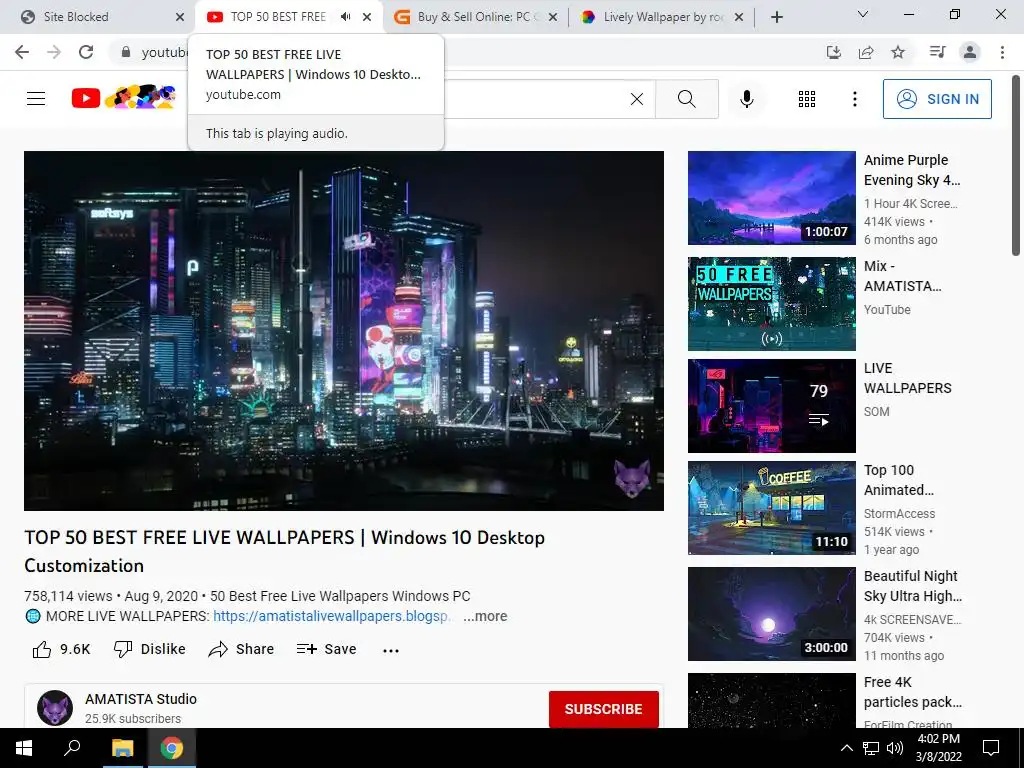Share this video
The height and width of the screenshot is (768, 1024).
[241, 649]
